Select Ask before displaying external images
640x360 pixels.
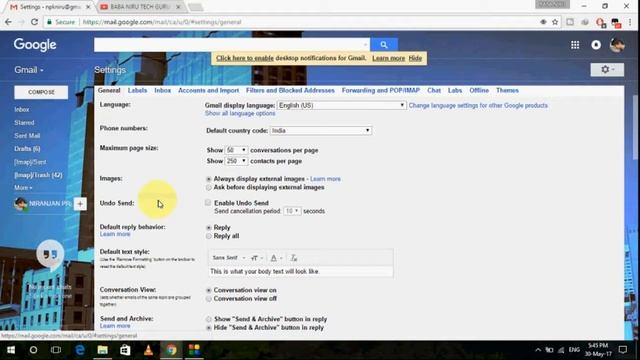point(209,188)
